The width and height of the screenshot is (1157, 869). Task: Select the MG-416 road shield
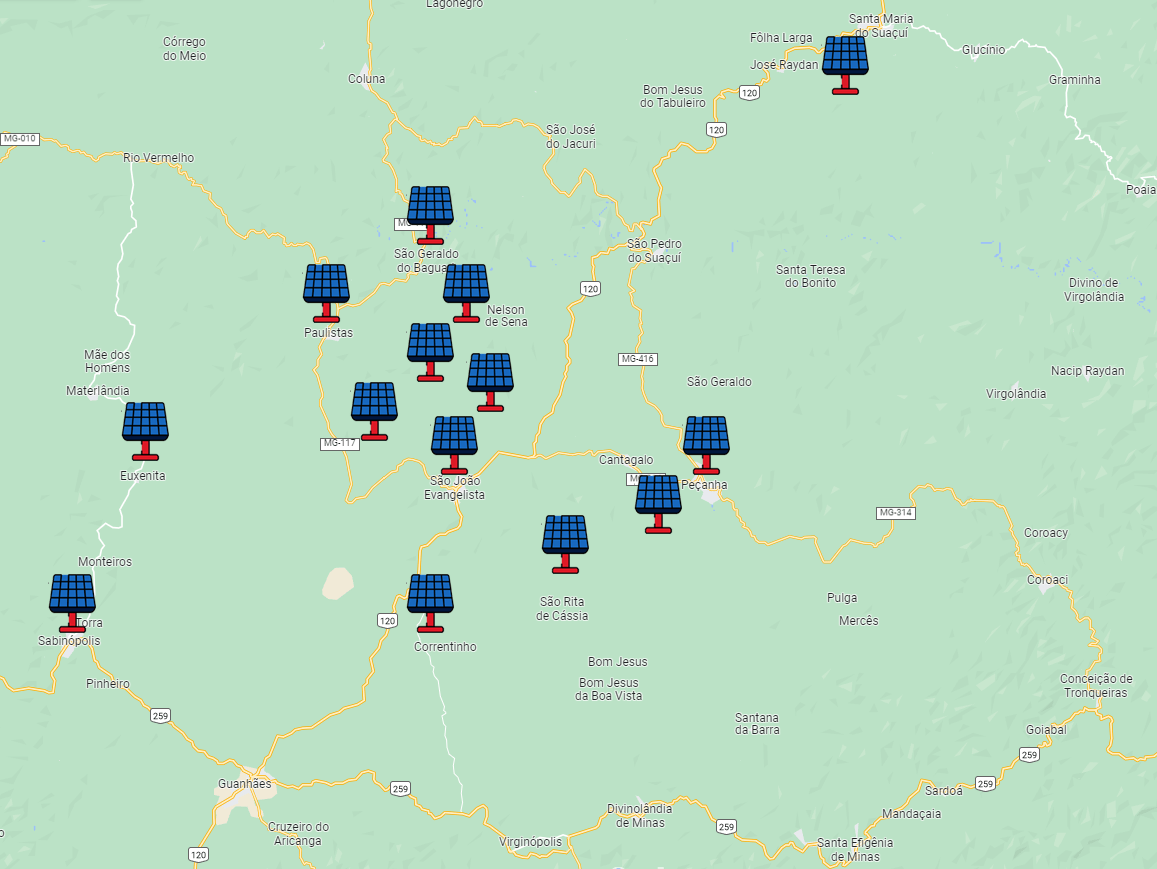click(637, 359)
